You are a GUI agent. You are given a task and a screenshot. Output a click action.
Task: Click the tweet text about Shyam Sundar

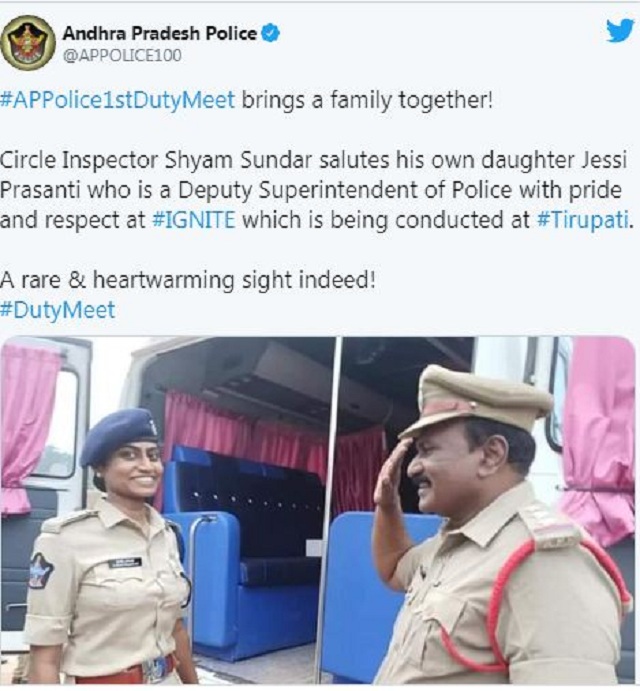click(x=317, y=190)
